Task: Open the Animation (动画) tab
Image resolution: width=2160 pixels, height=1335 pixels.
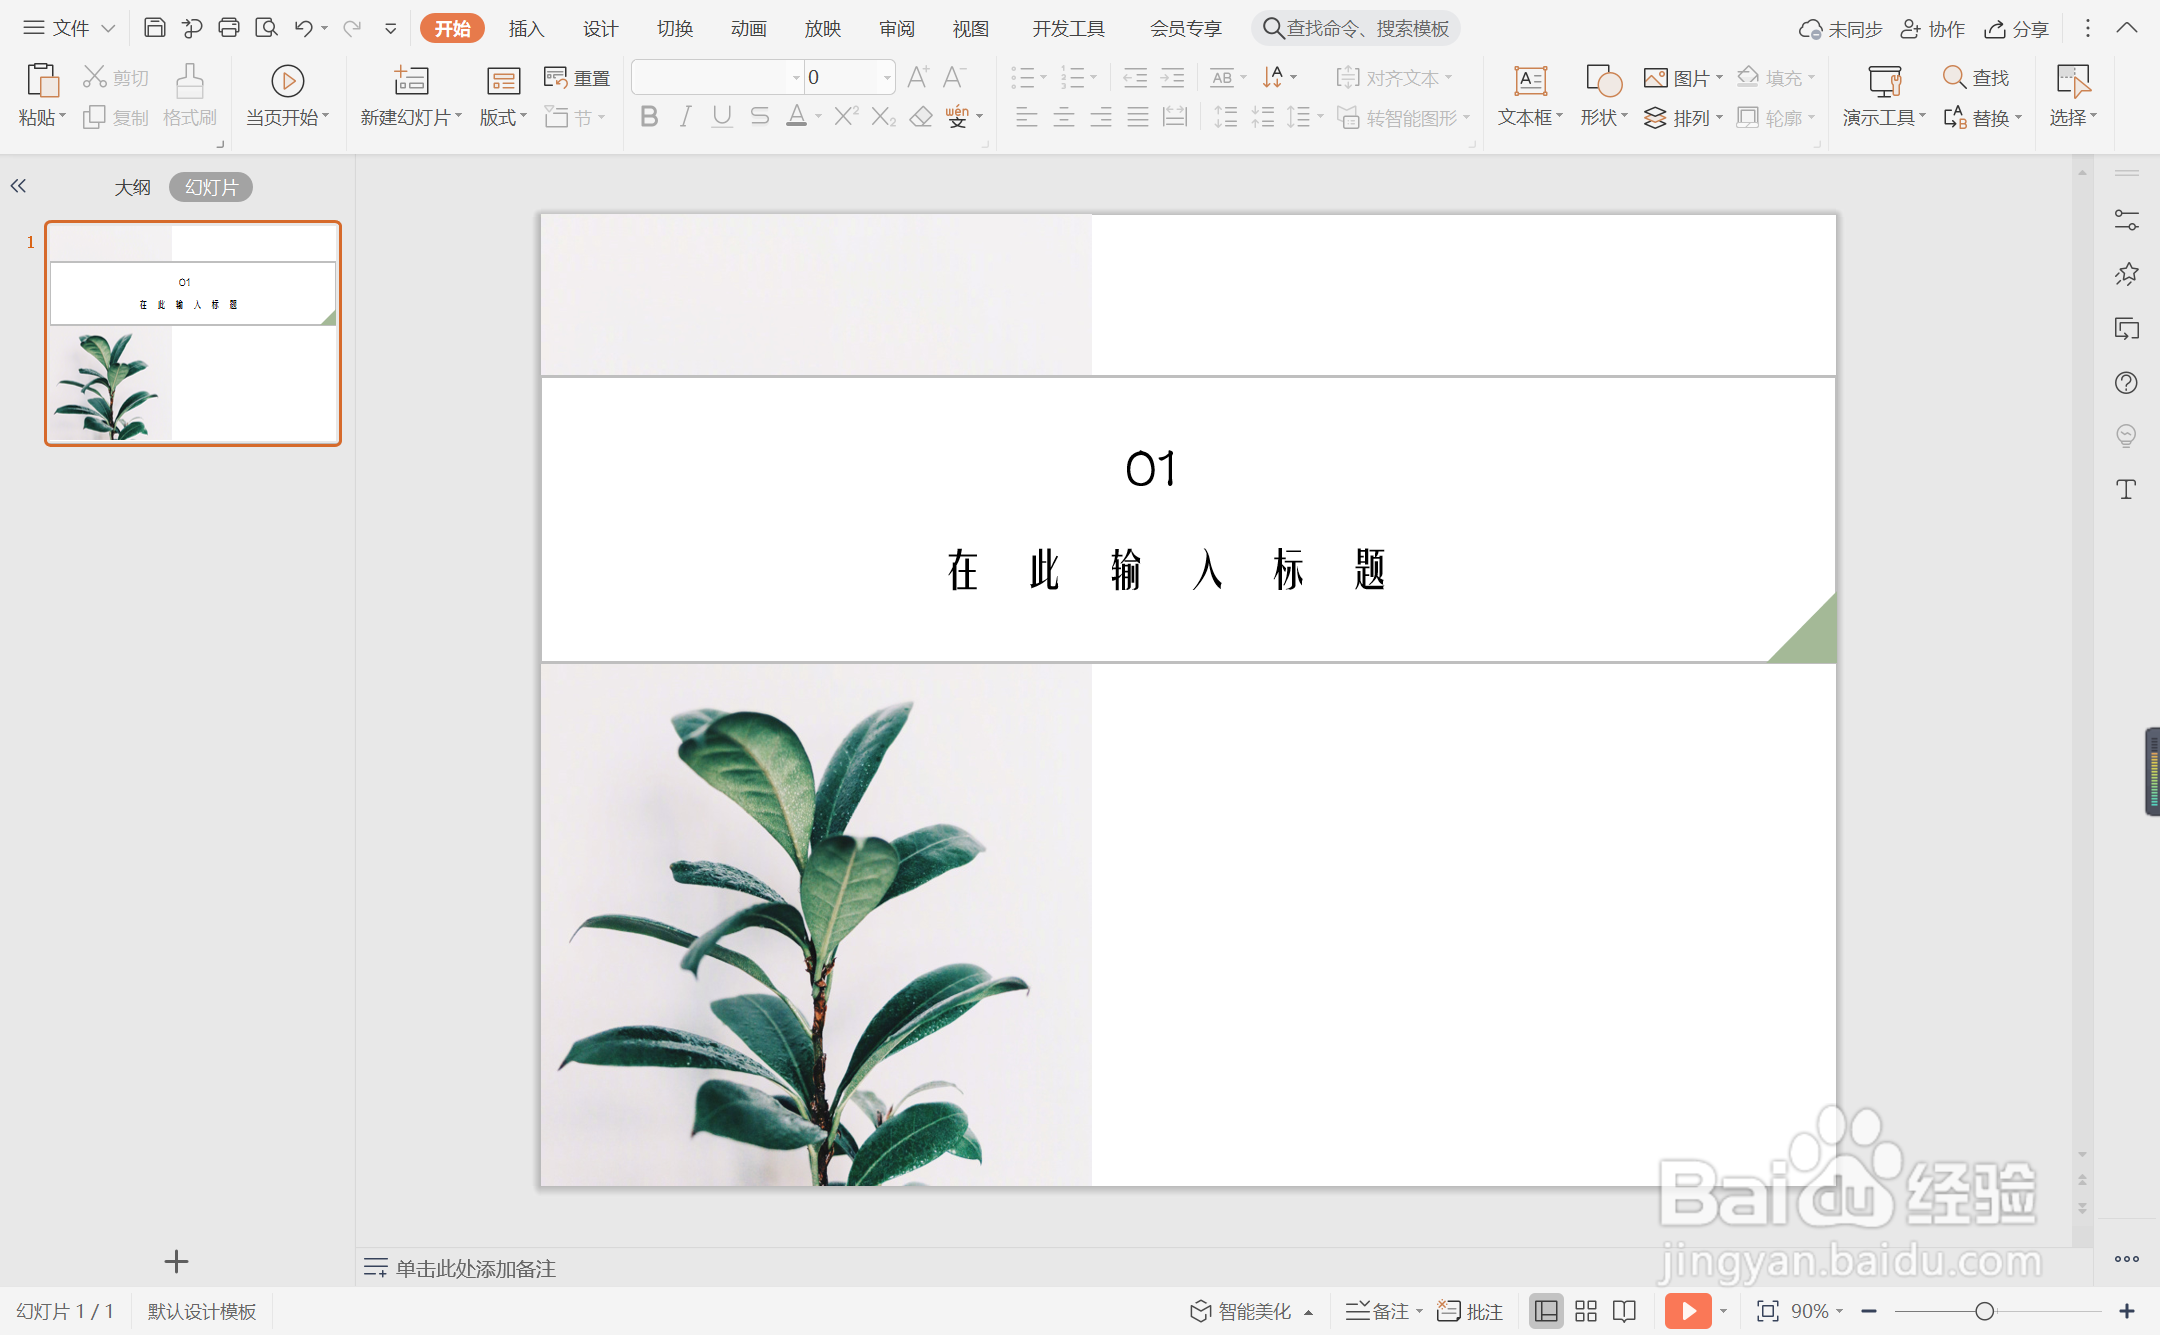Action: pyautogui.click(x=748, y=28)
